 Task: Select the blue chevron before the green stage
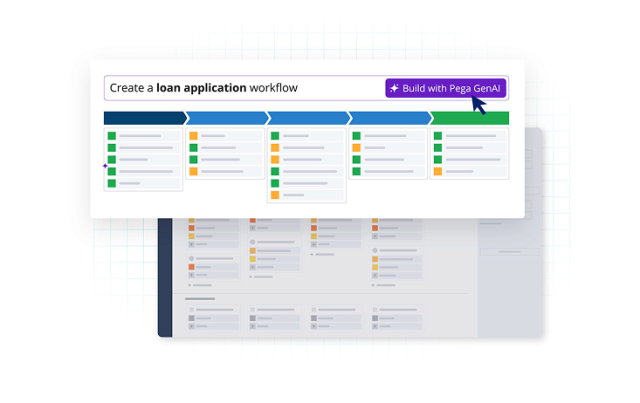[x=391, y=118]
